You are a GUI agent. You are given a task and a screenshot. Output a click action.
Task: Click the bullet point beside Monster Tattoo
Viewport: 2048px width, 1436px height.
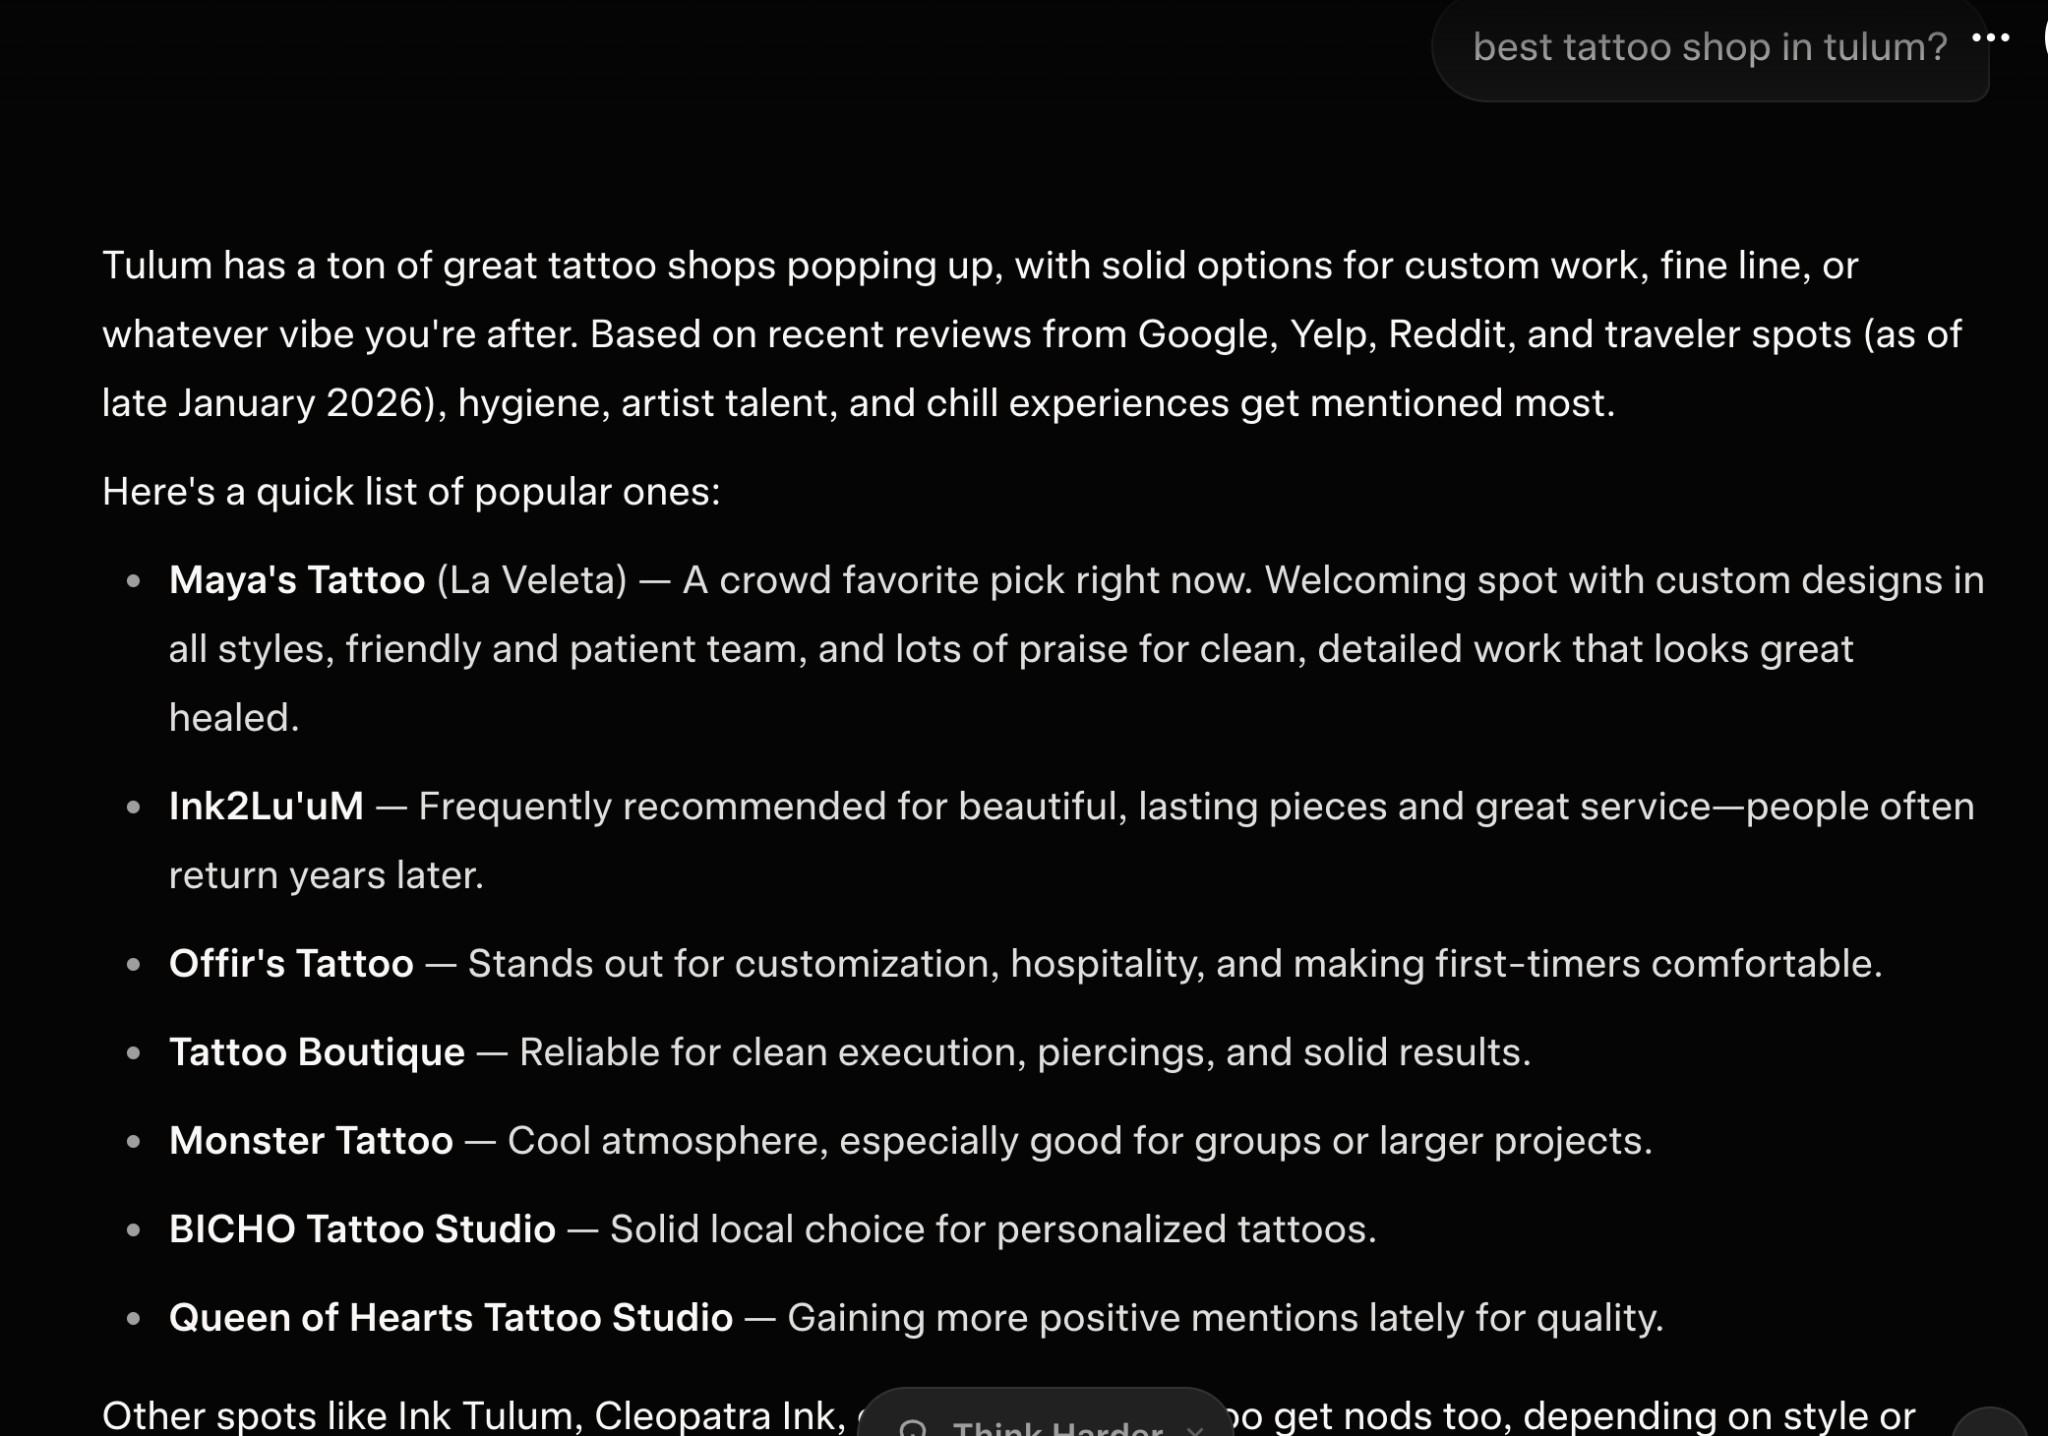[135, 1141]
